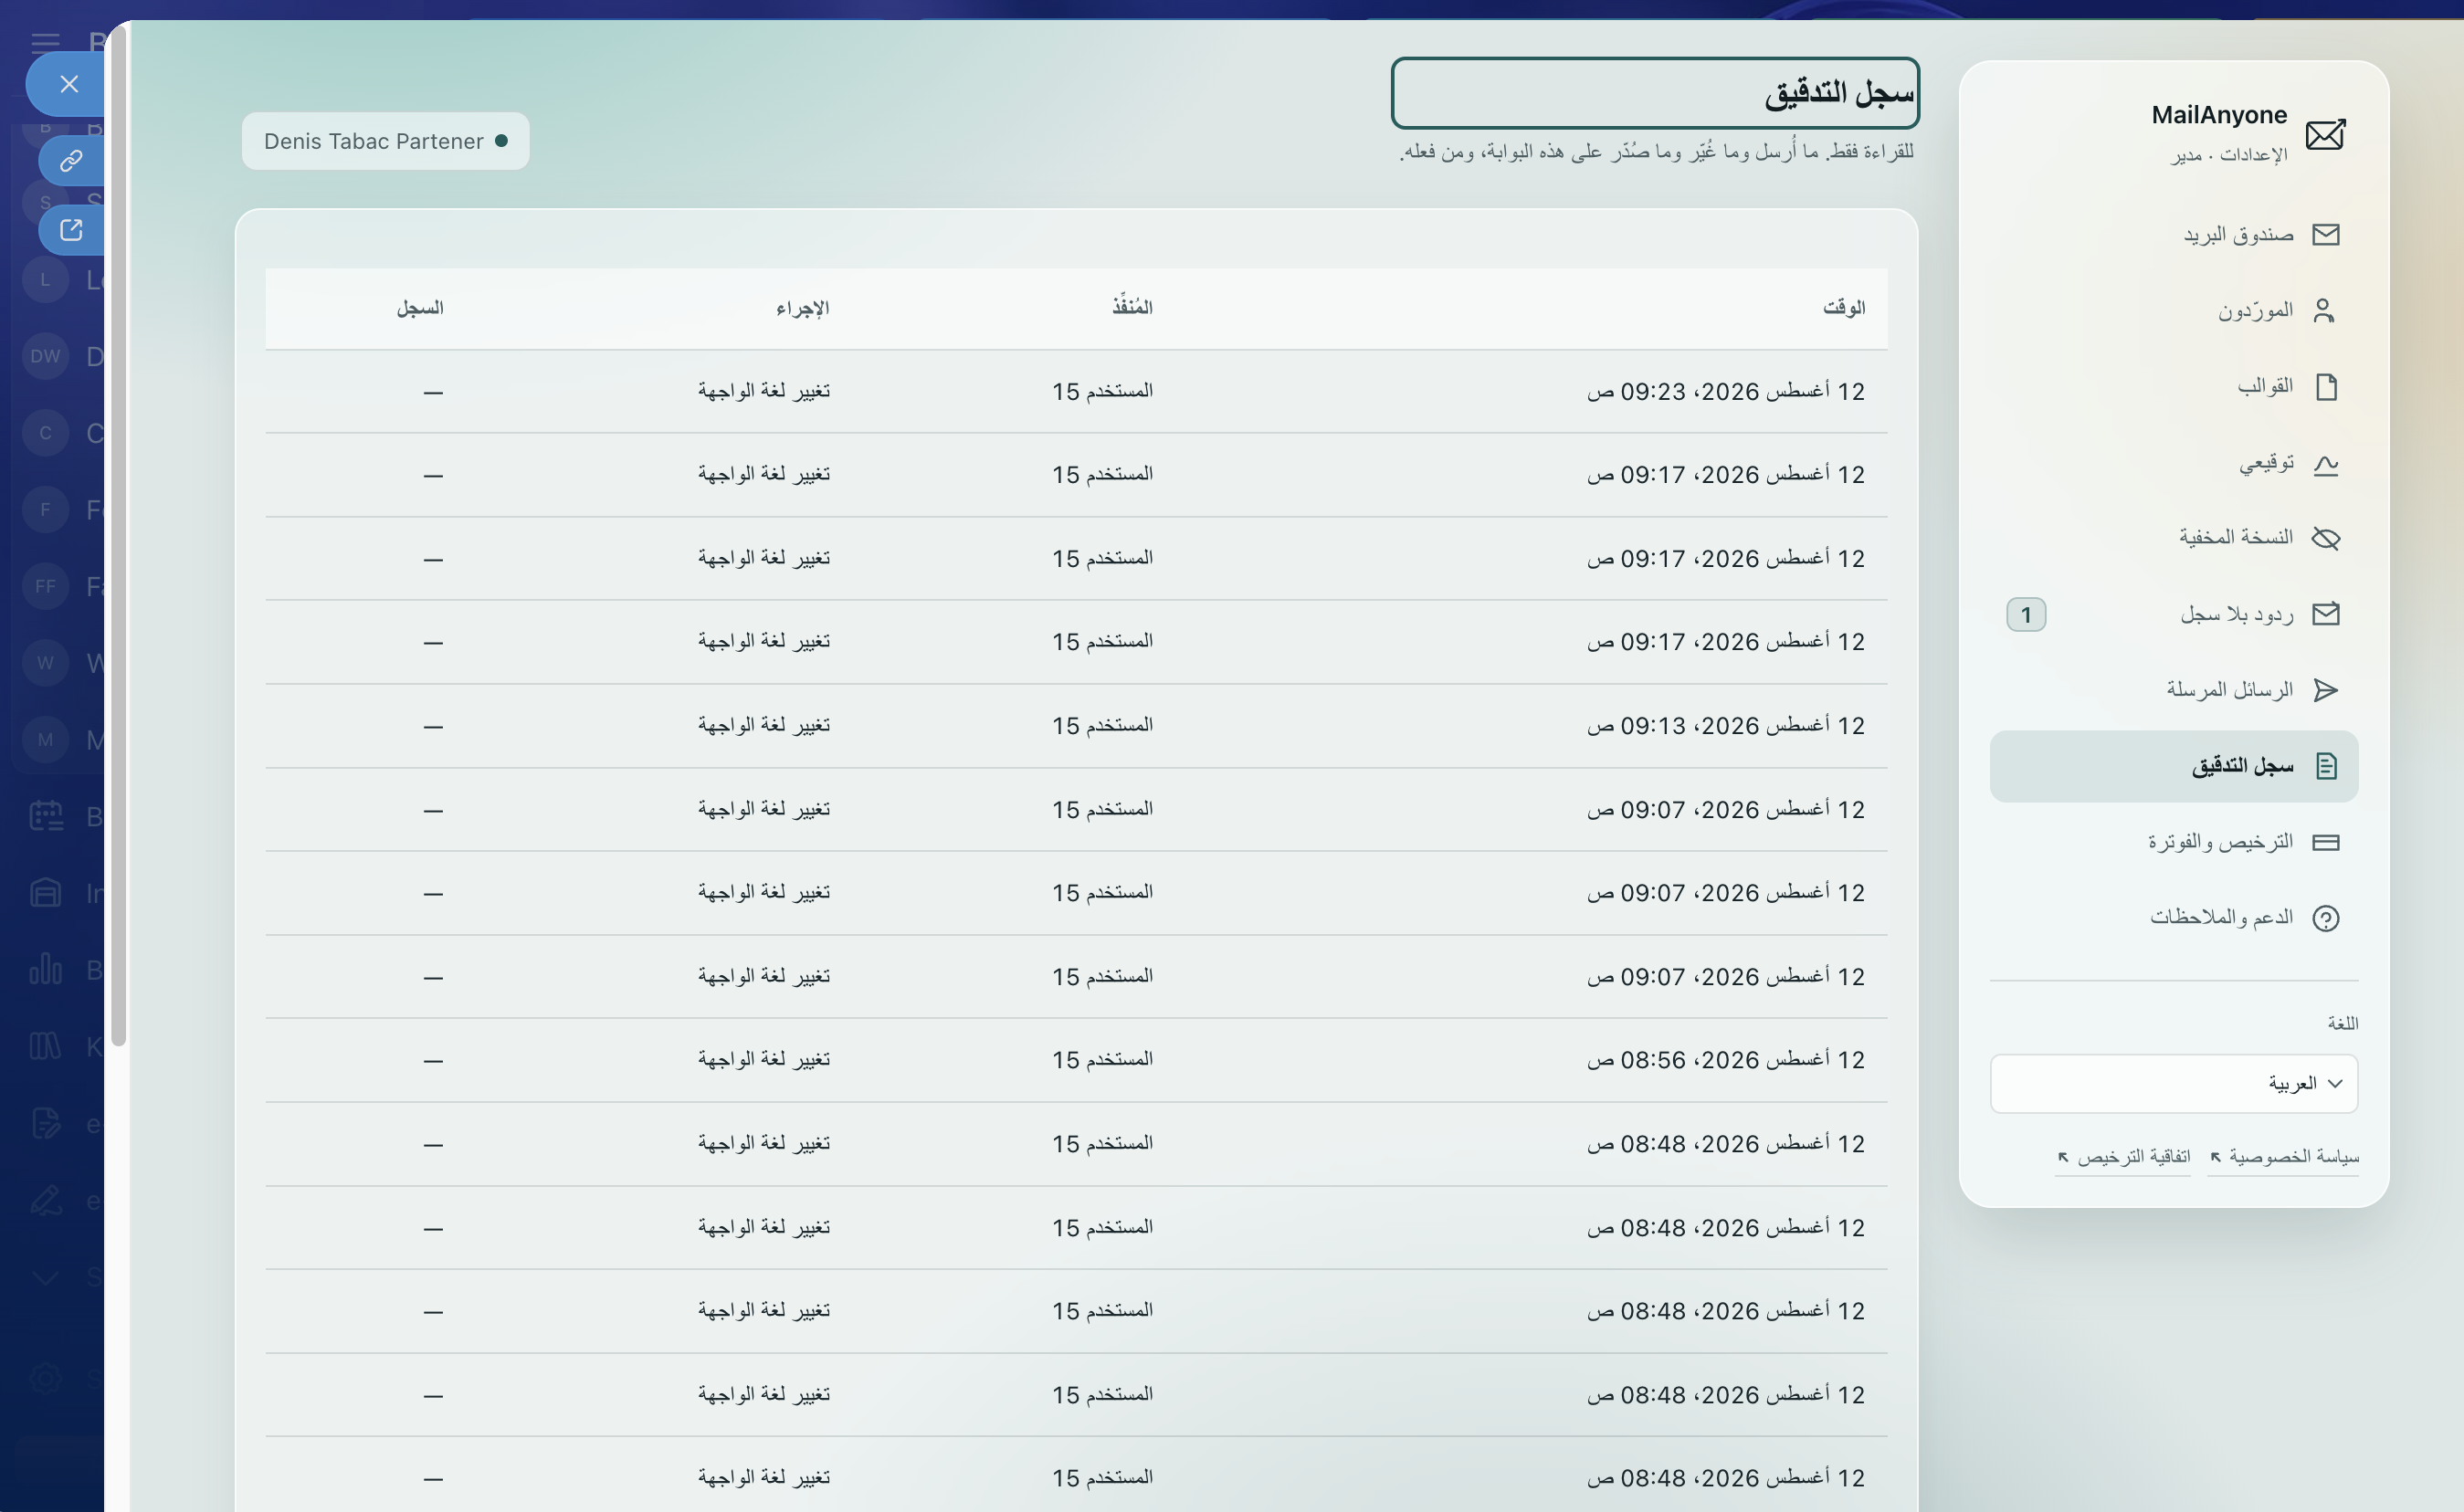Click the vertical scrollbar of the panel
This screenshot has width=2464, height=1512.
[119, 540]
